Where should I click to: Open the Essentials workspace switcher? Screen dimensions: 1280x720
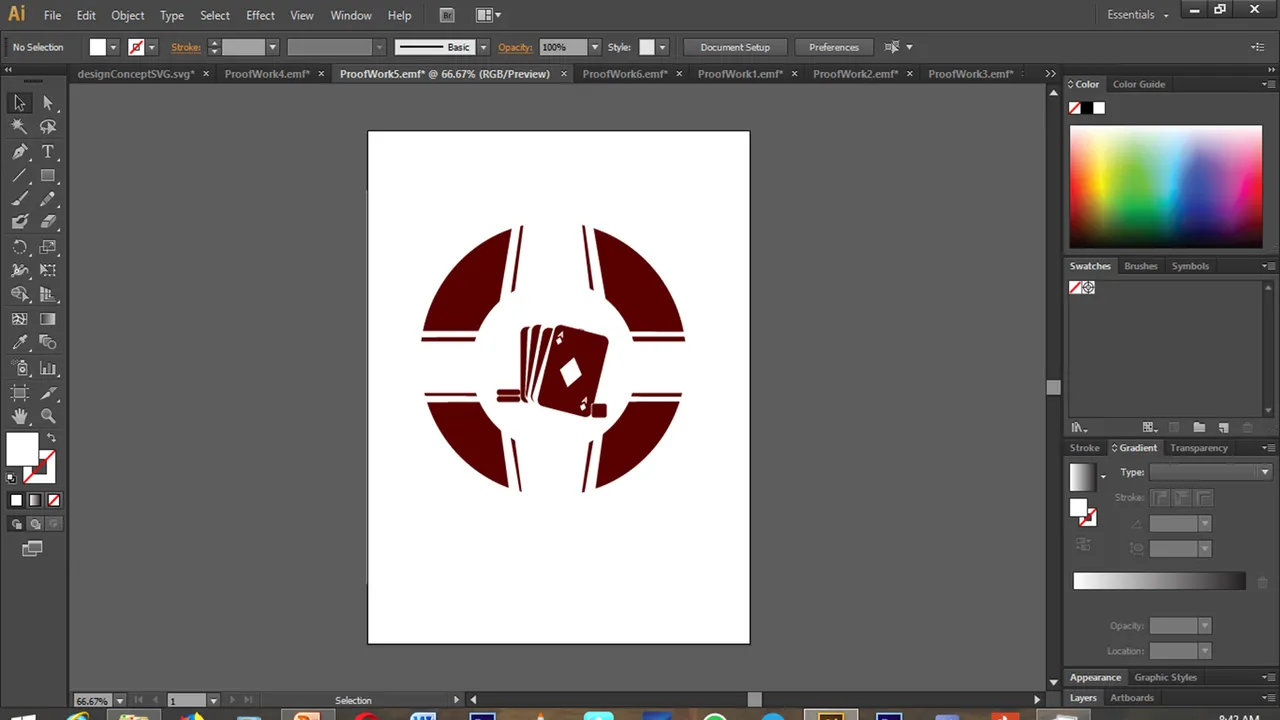click(x=1137, y=15)
